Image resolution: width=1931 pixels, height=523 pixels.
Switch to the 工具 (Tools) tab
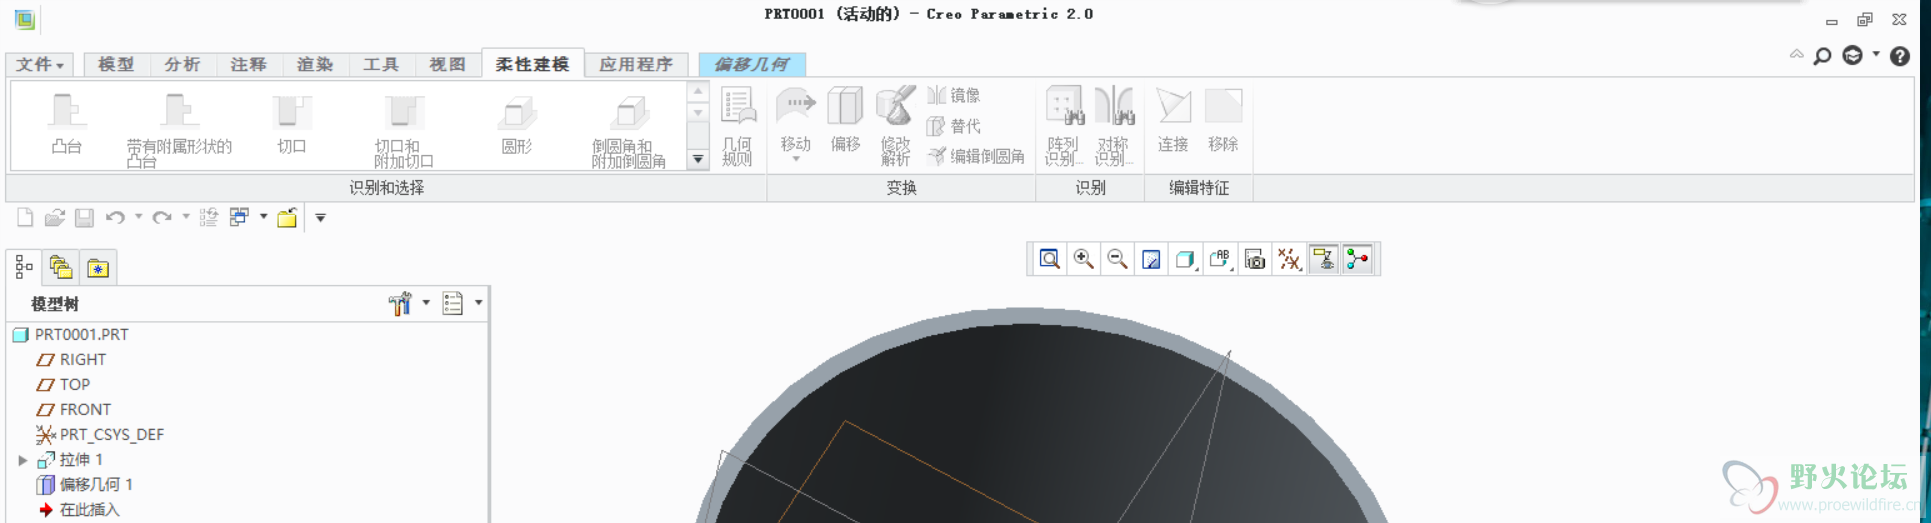click(x=380, y=64)
